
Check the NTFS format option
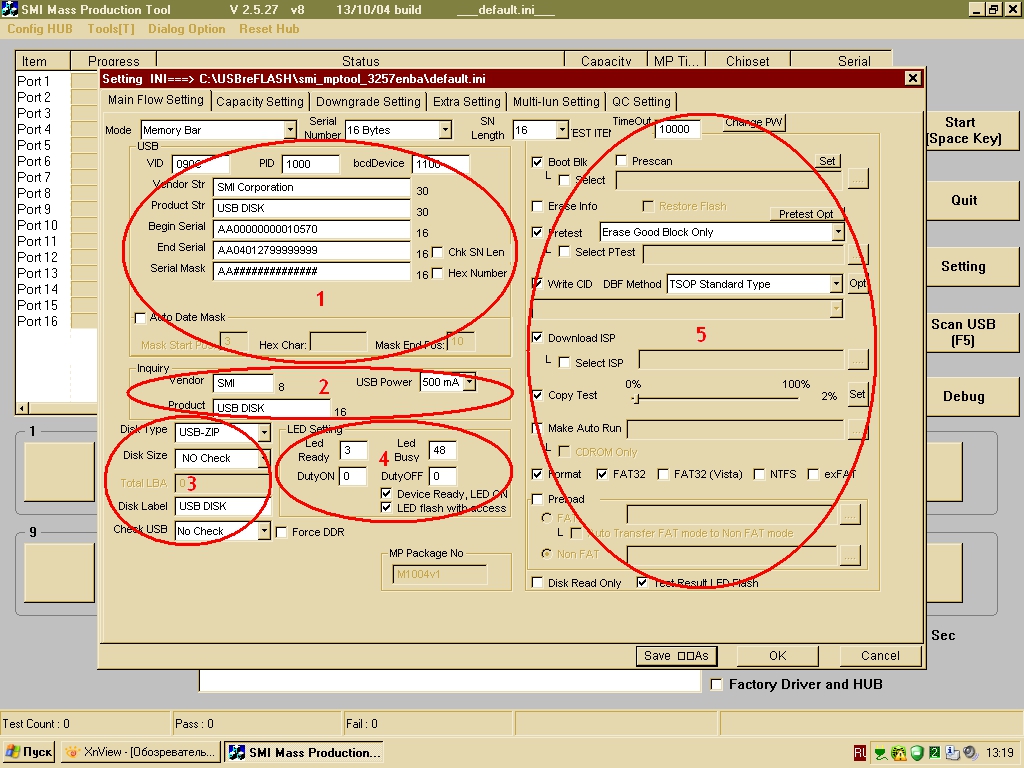759,473
